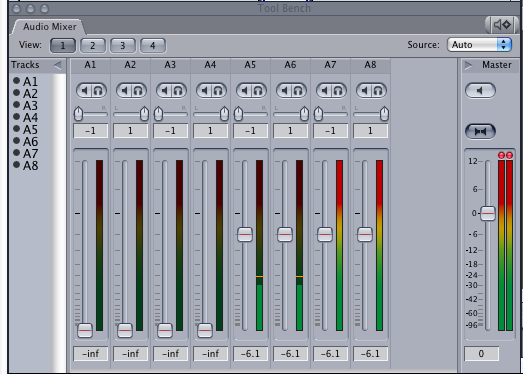Solo track A8 with its headphones icon
Viewport: 523px width, 374px height.
[x=378, y=90]
